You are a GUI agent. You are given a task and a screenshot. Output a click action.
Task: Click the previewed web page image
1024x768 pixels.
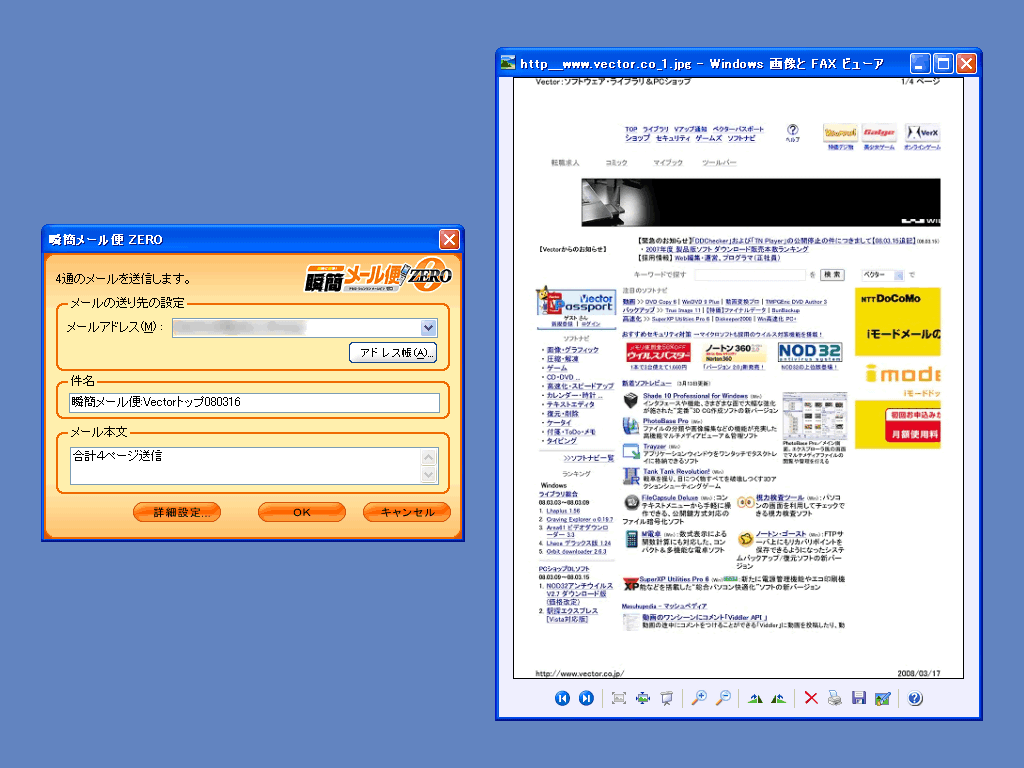tap(738, 377)
